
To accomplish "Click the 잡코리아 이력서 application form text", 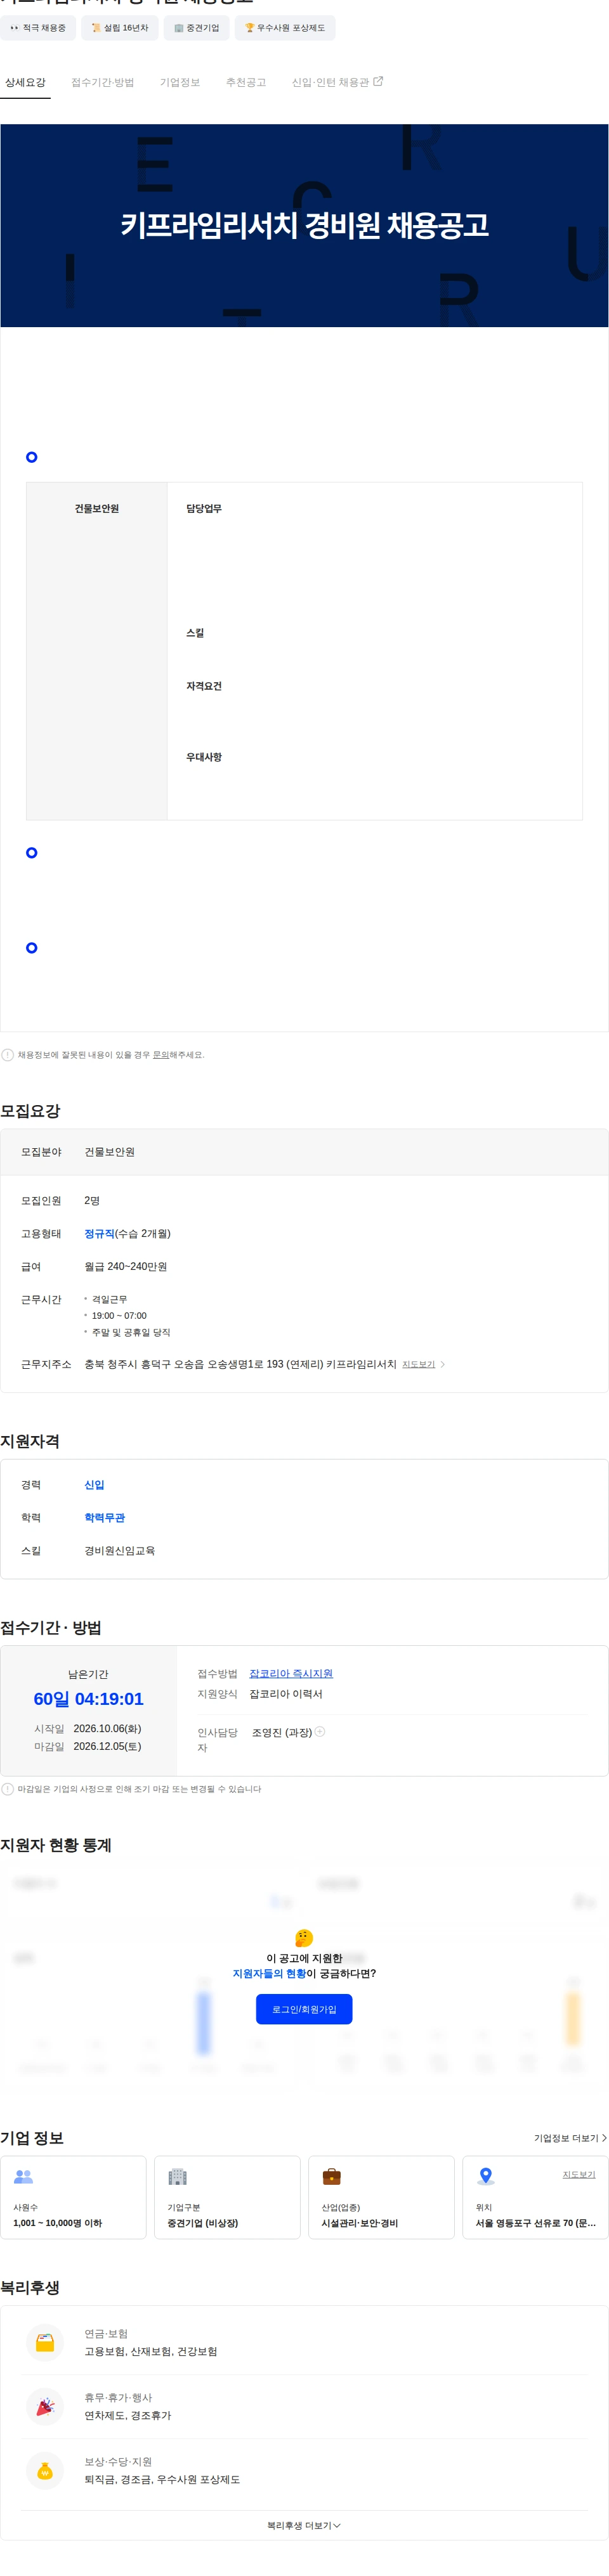I will pos(286,1694).
